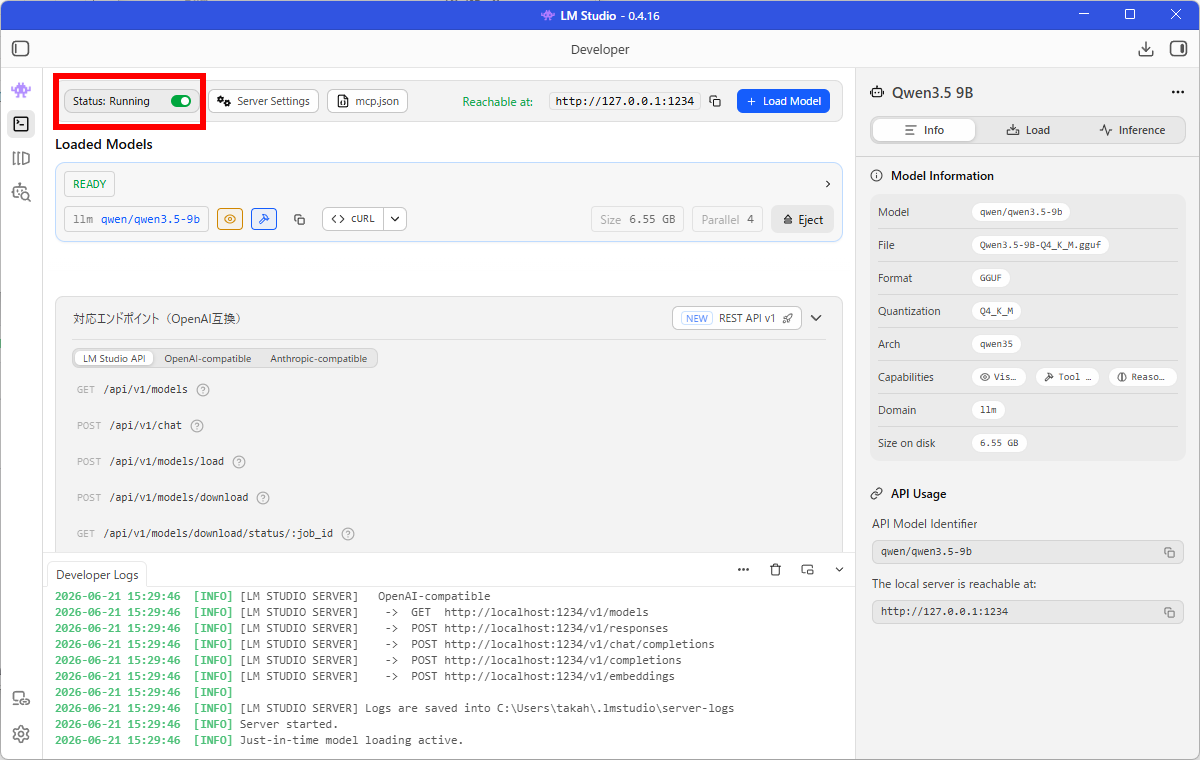Copy the API Model Identifier qwen/qwen3.5-9b

coord(1169,552)
